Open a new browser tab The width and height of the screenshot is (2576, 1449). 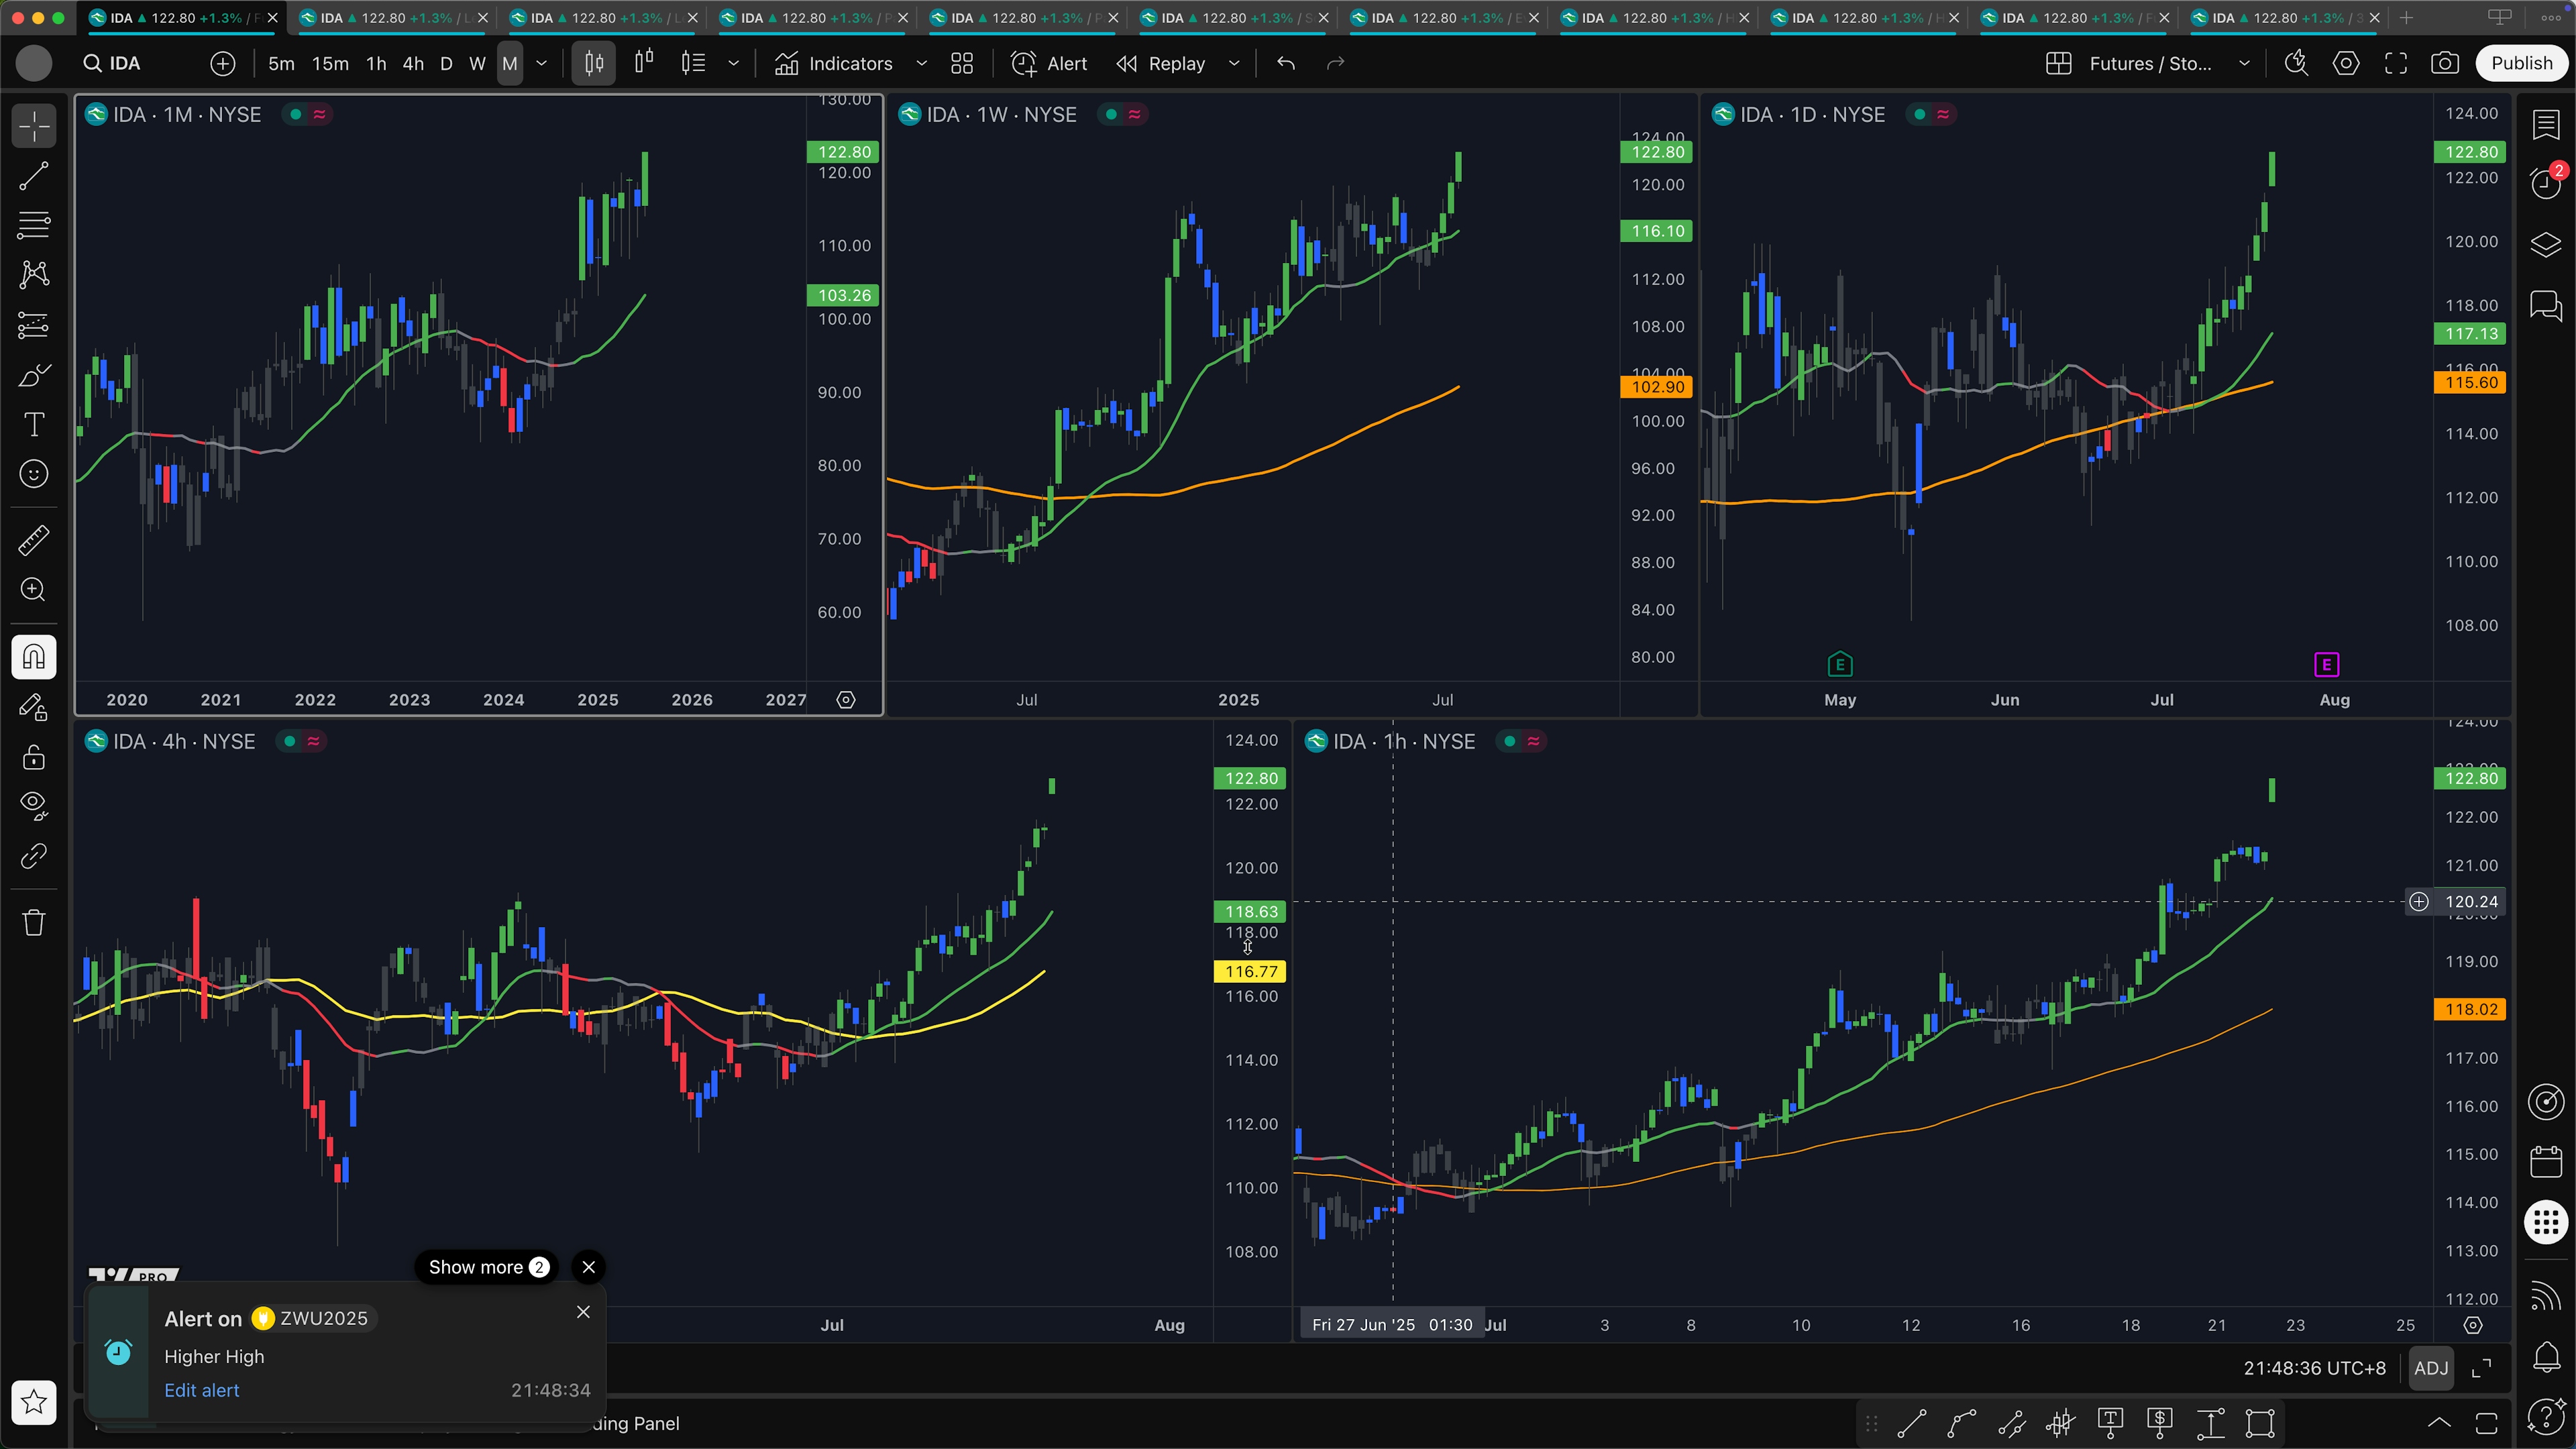pos(2406,18)
